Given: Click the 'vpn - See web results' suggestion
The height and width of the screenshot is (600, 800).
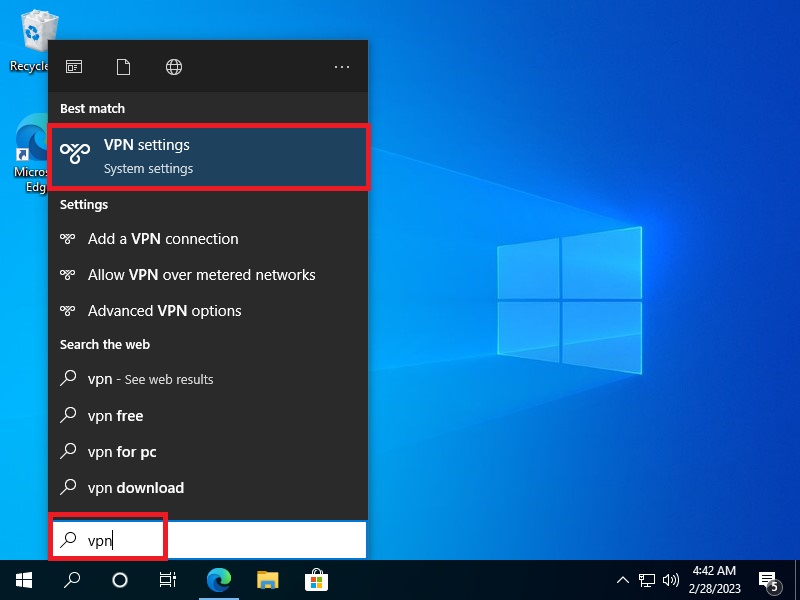Looking at the screenshot, I should (150, 380).
